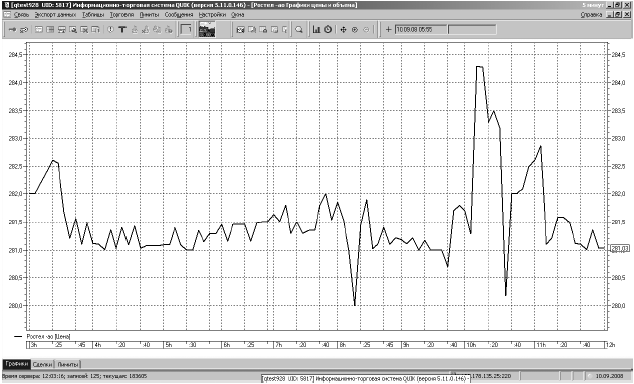Activate the crosshair plus icon beside date field
The width and height of the screenshot is (634, 384).
[x=388, y=30]
